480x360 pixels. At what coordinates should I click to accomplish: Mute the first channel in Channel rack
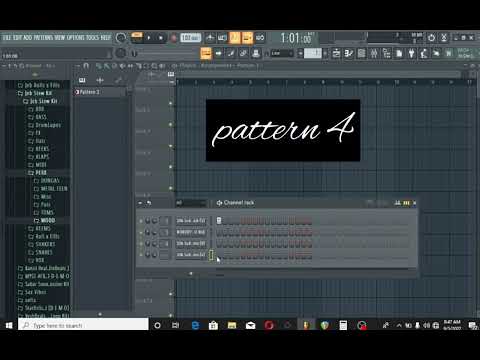[141, 221]
